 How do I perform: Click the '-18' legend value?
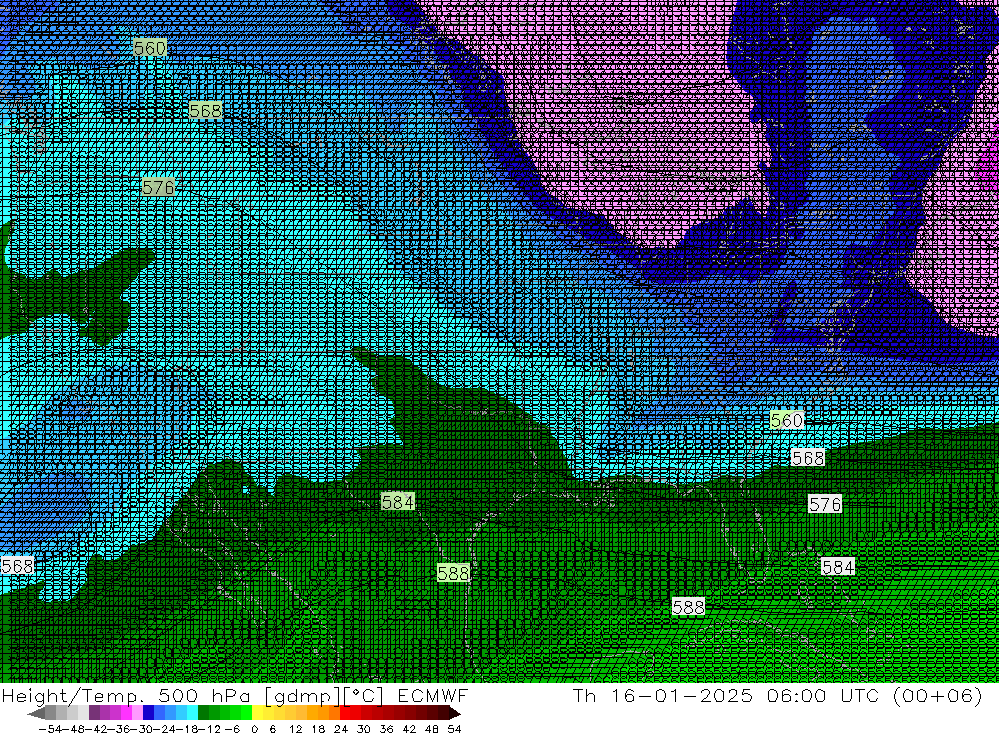click(189, 729)
